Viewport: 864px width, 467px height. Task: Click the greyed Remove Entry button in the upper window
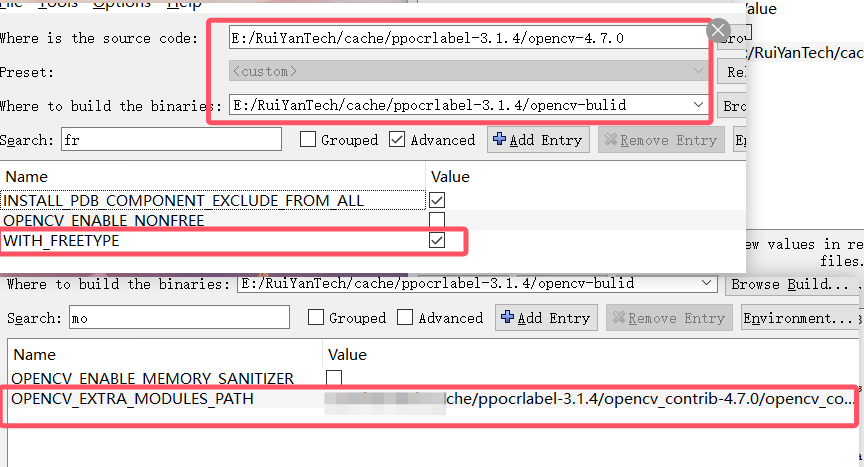(661, 140)
